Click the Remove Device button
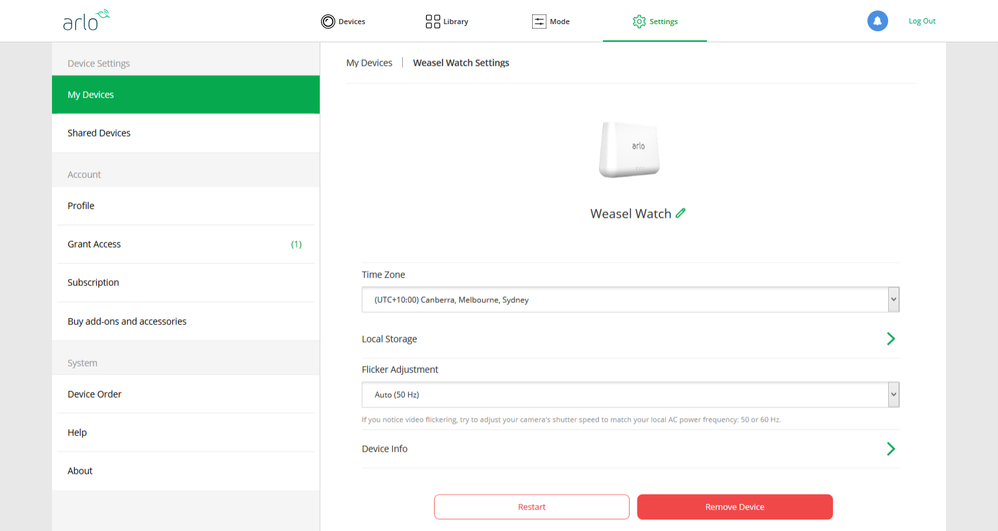998x531 pixels. 734,507
